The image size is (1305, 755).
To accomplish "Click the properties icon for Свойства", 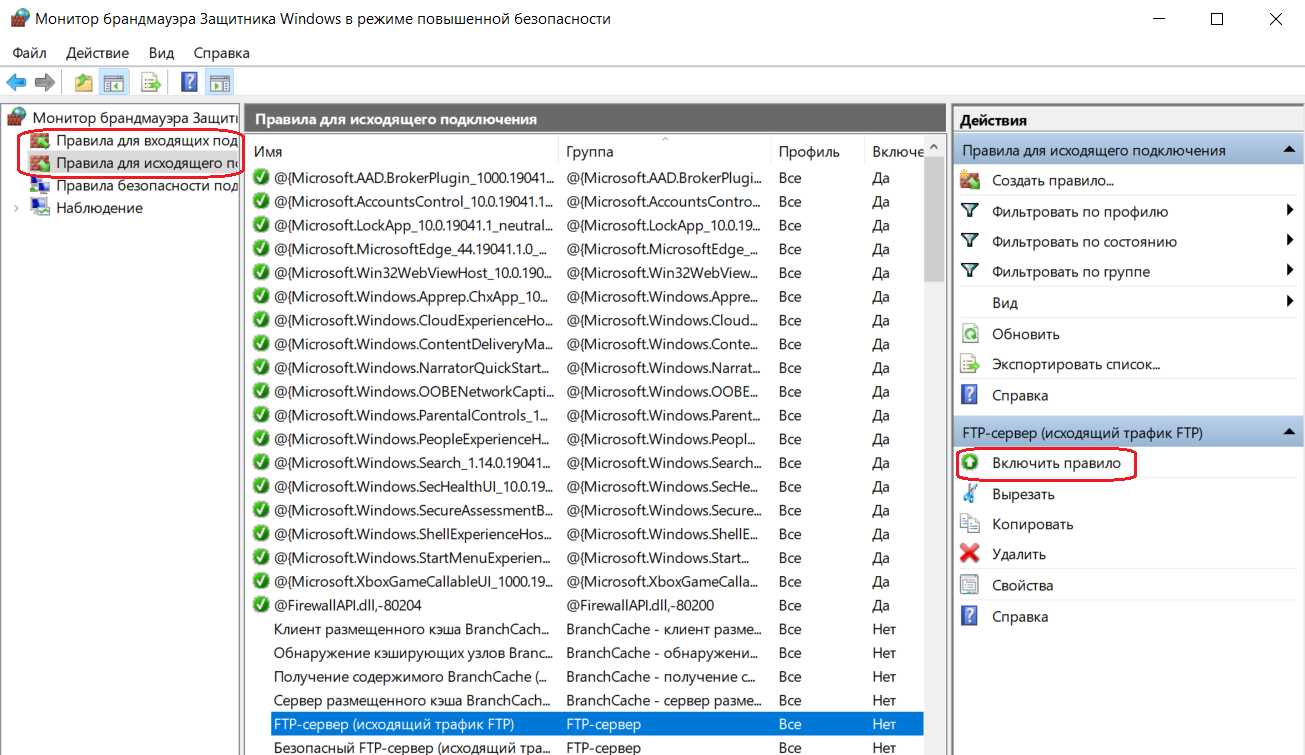I will click(x=969, y=585).
